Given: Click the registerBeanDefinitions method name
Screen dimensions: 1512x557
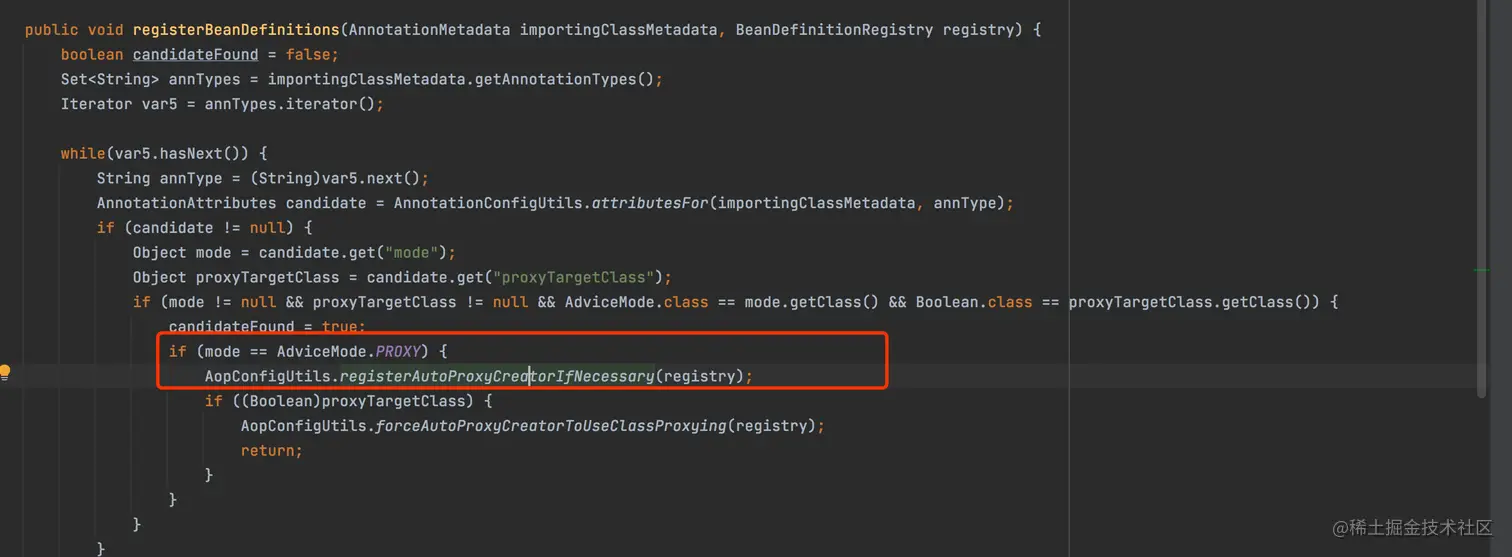Looking at the screenshot, I should 236,30.
